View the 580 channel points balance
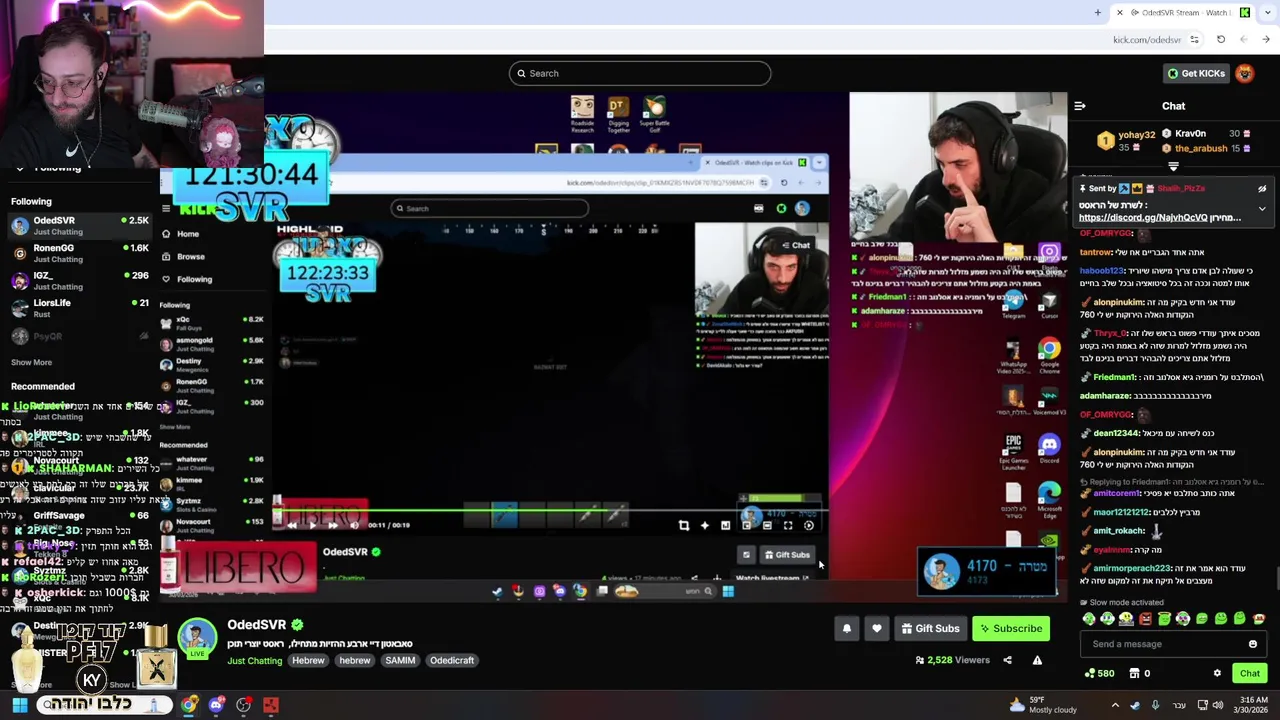Viewport: 1280px width, 720px height. [1099, 673]
